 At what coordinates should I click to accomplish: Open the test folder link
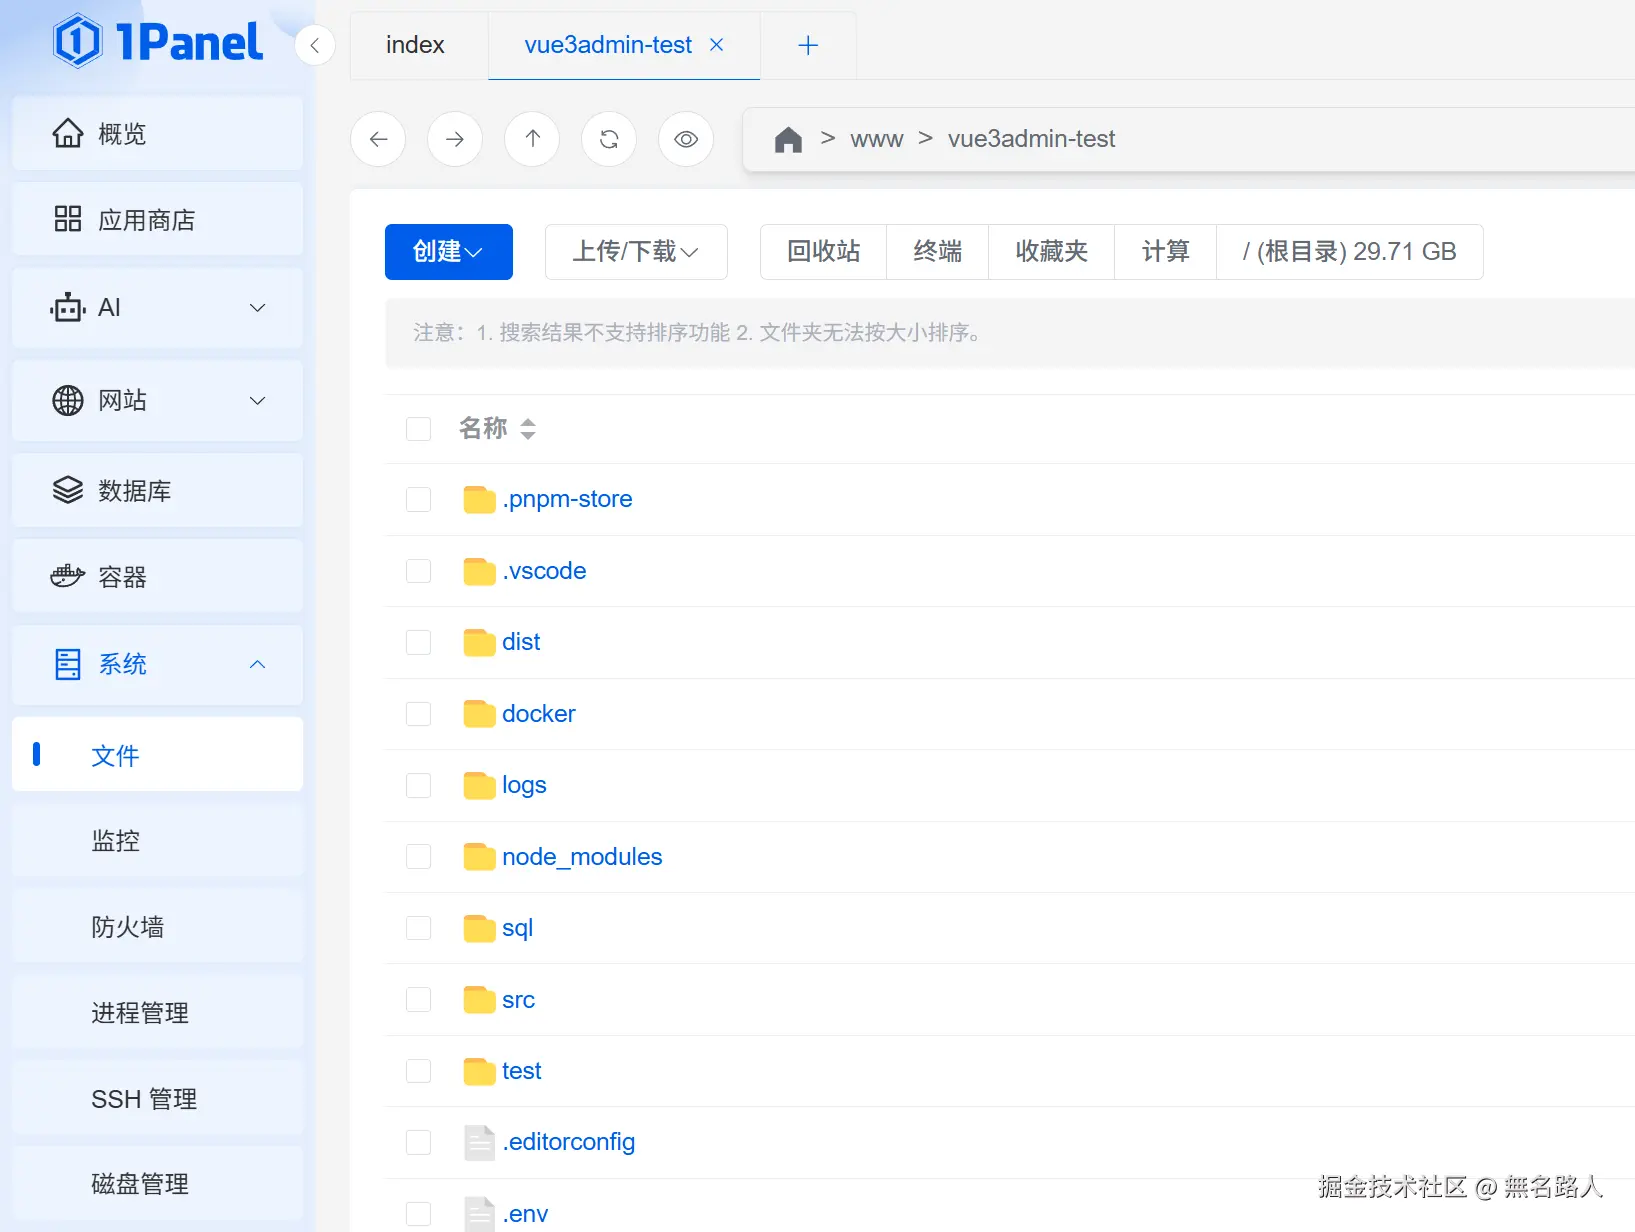pyautogui.click(x=522, y=1071)
